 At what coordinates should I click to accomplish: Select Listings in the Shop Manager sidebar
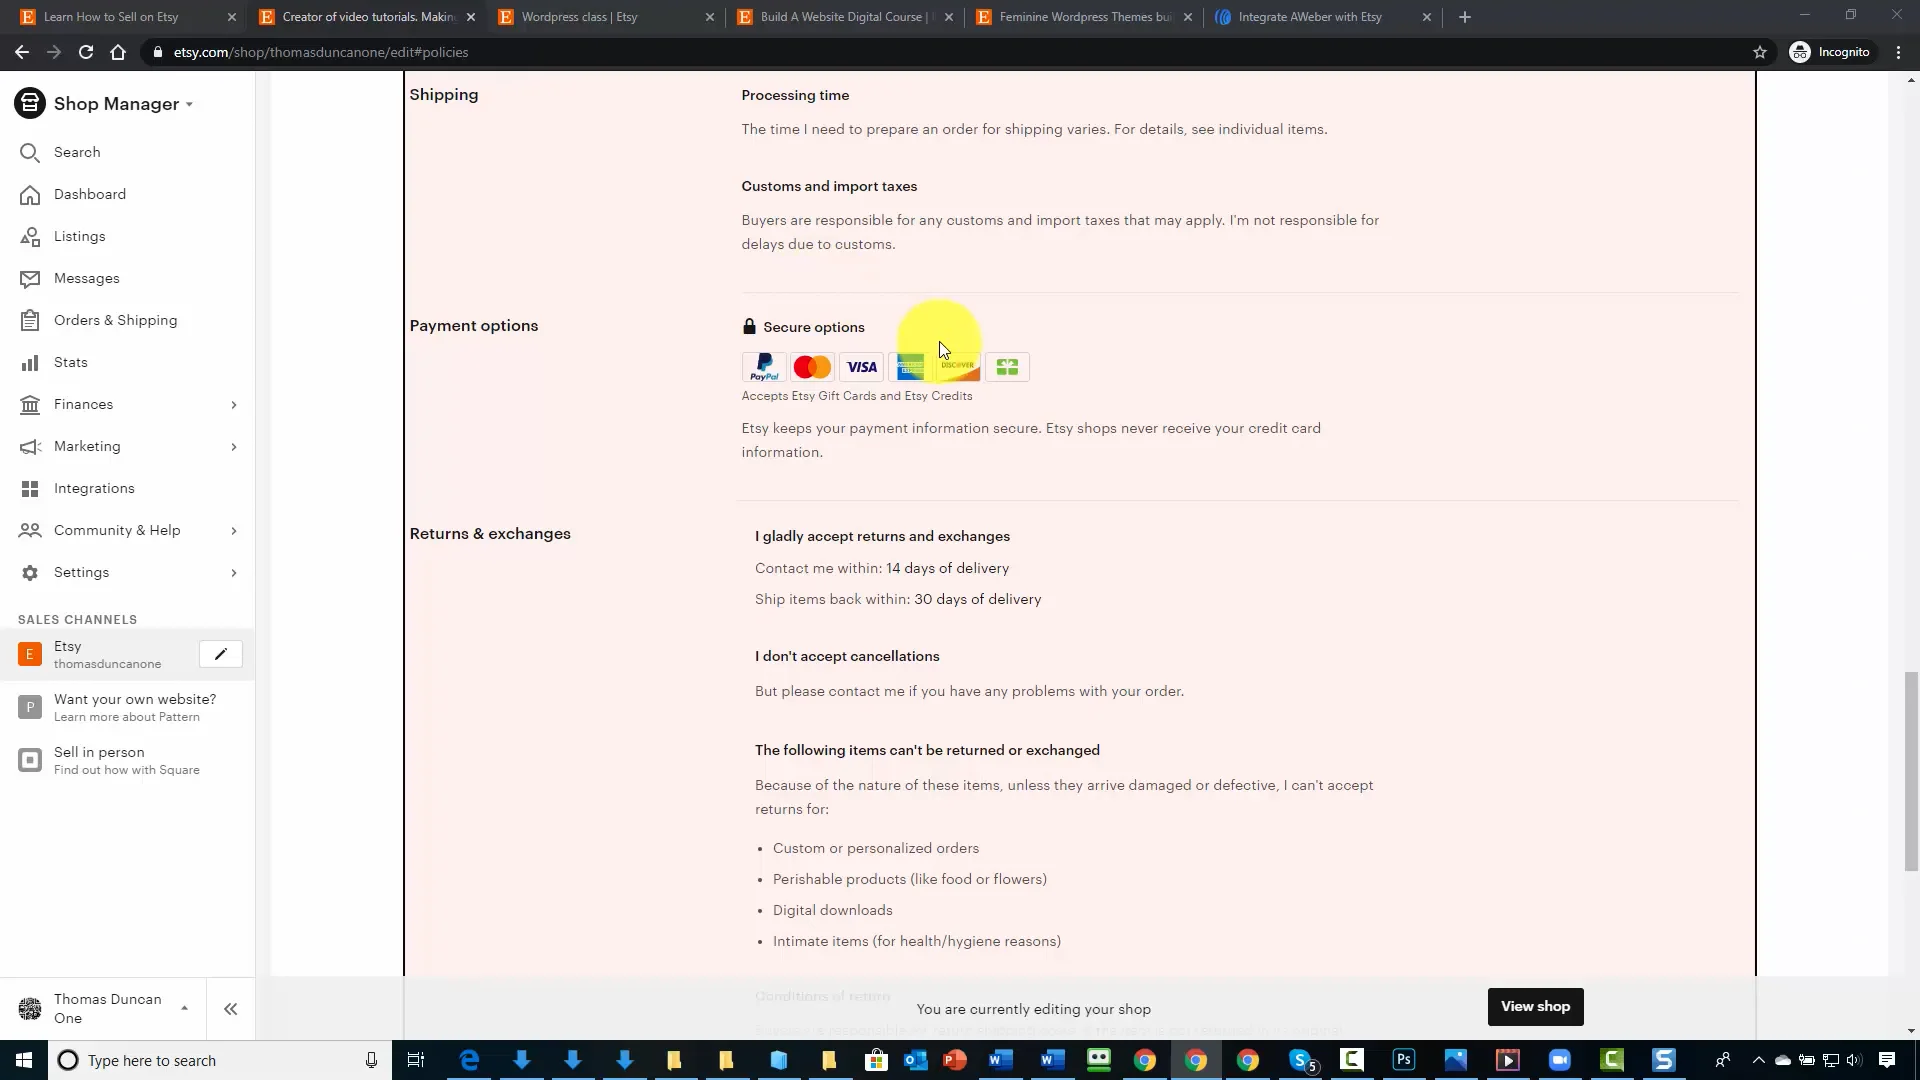78,236
